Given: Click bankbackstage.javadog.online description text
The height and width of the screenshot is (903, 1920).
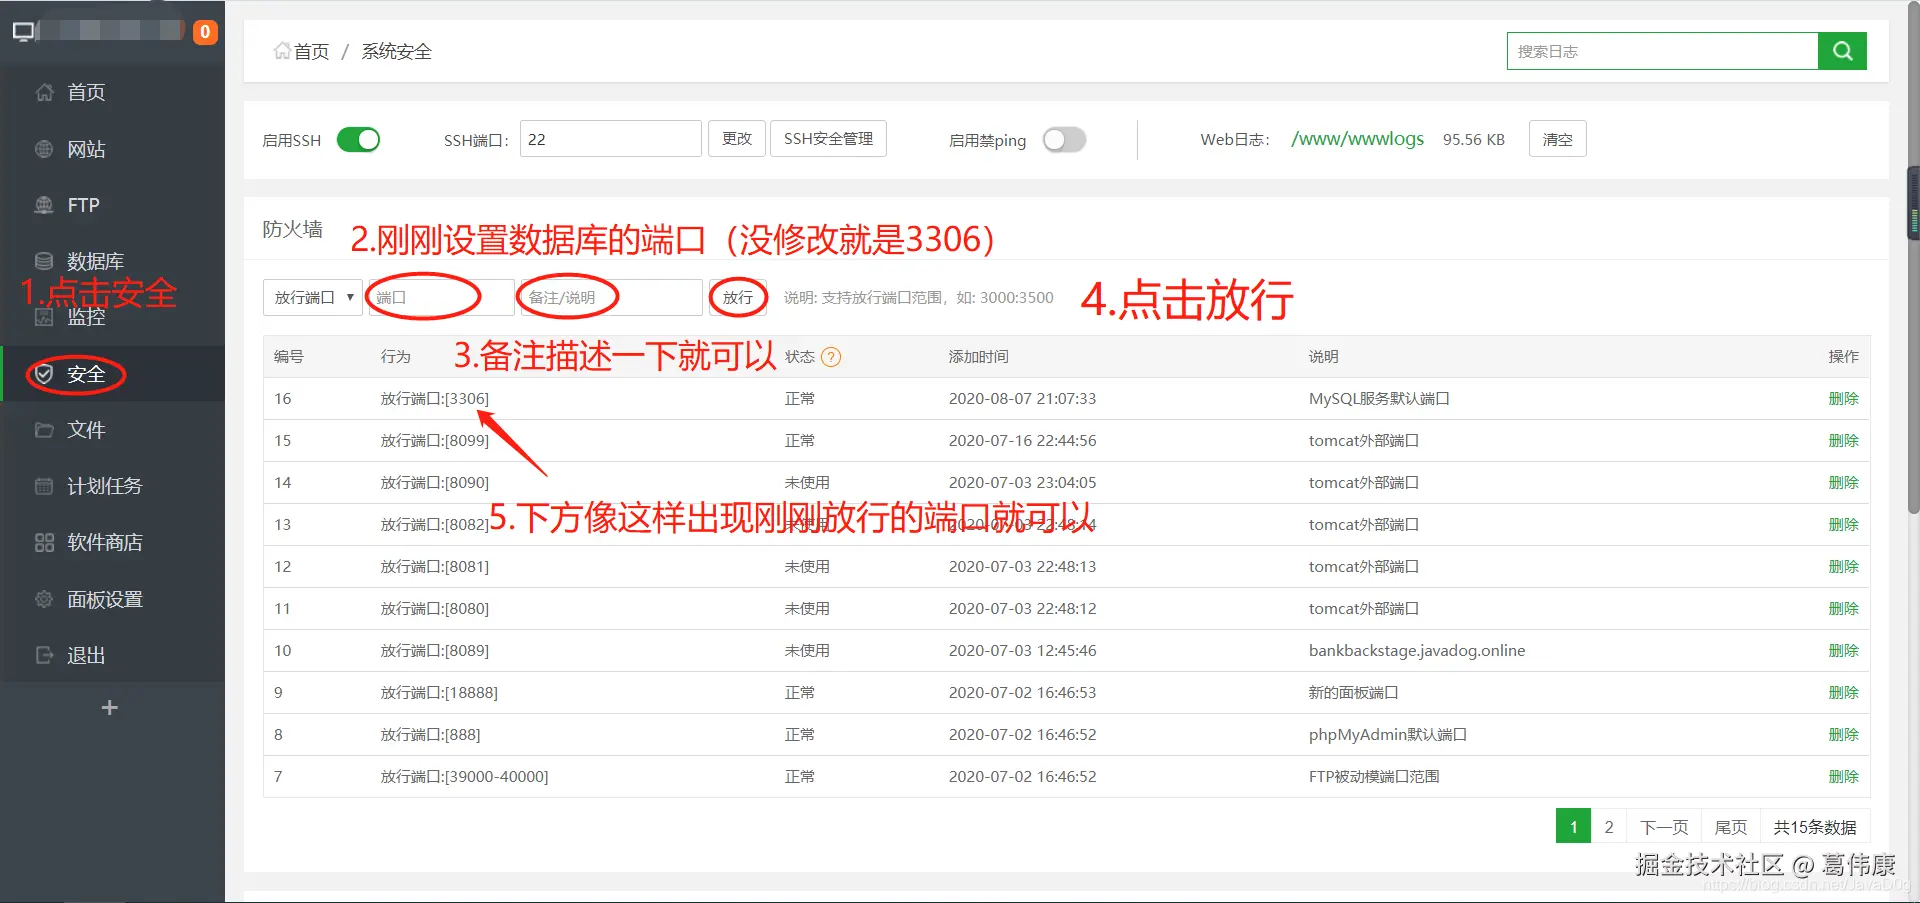Looking at the screenshot, I should pos(1417,650).
